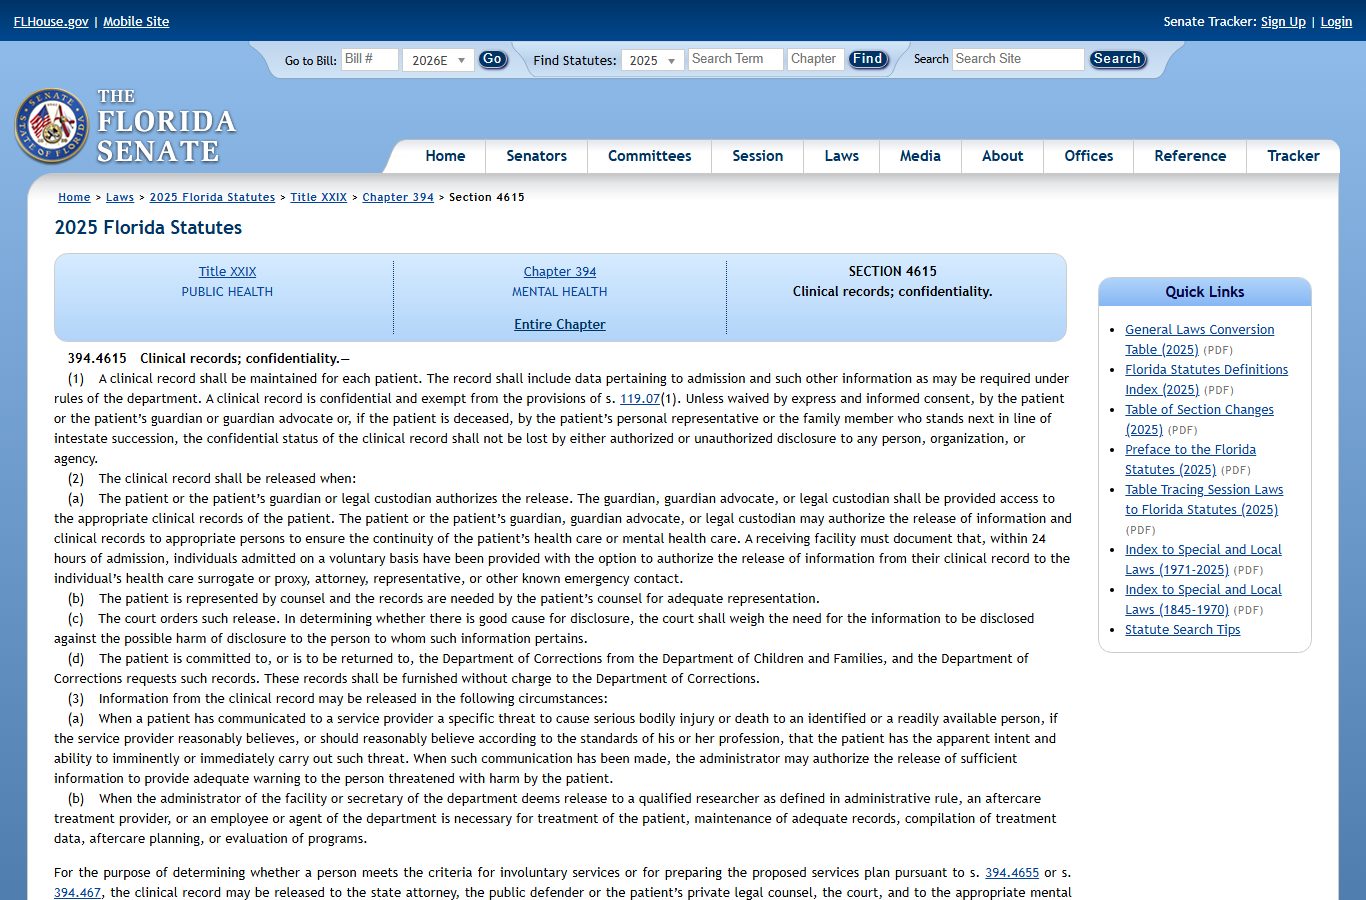This screenshot has width=1366, height=900.
Task: Open Statute Search Tips link
Action: (1182, 629)
